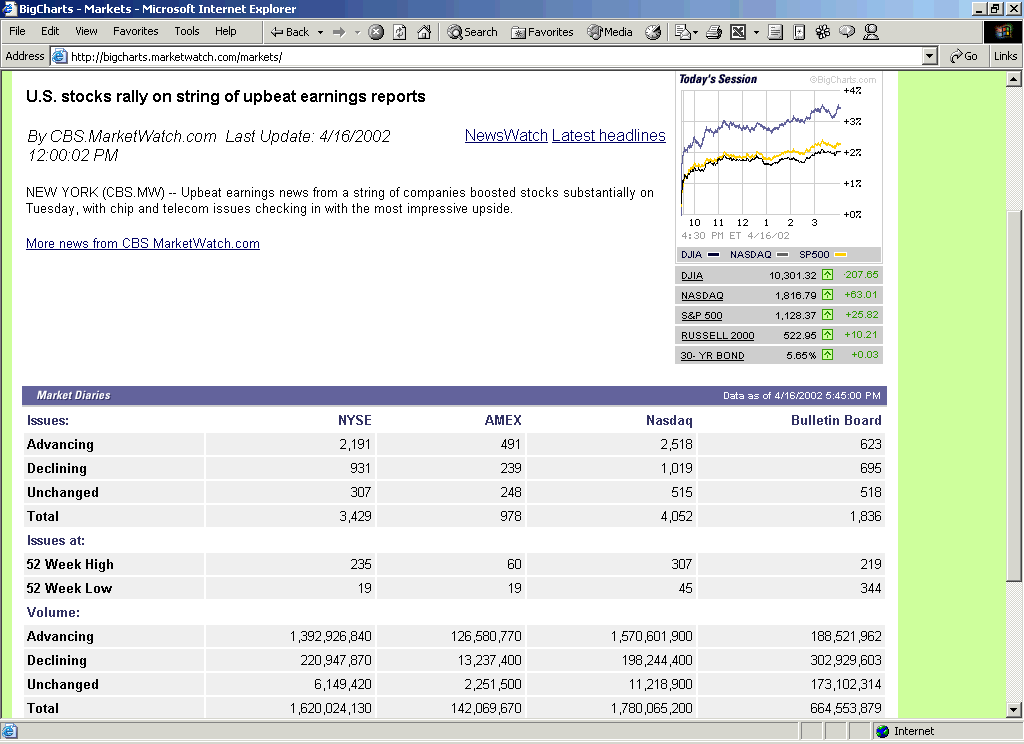Screen dimensions: 1024x744
Task: Expand the Mail button dropdown arrow
Action: pyautogui.click(x=696, y=32)
